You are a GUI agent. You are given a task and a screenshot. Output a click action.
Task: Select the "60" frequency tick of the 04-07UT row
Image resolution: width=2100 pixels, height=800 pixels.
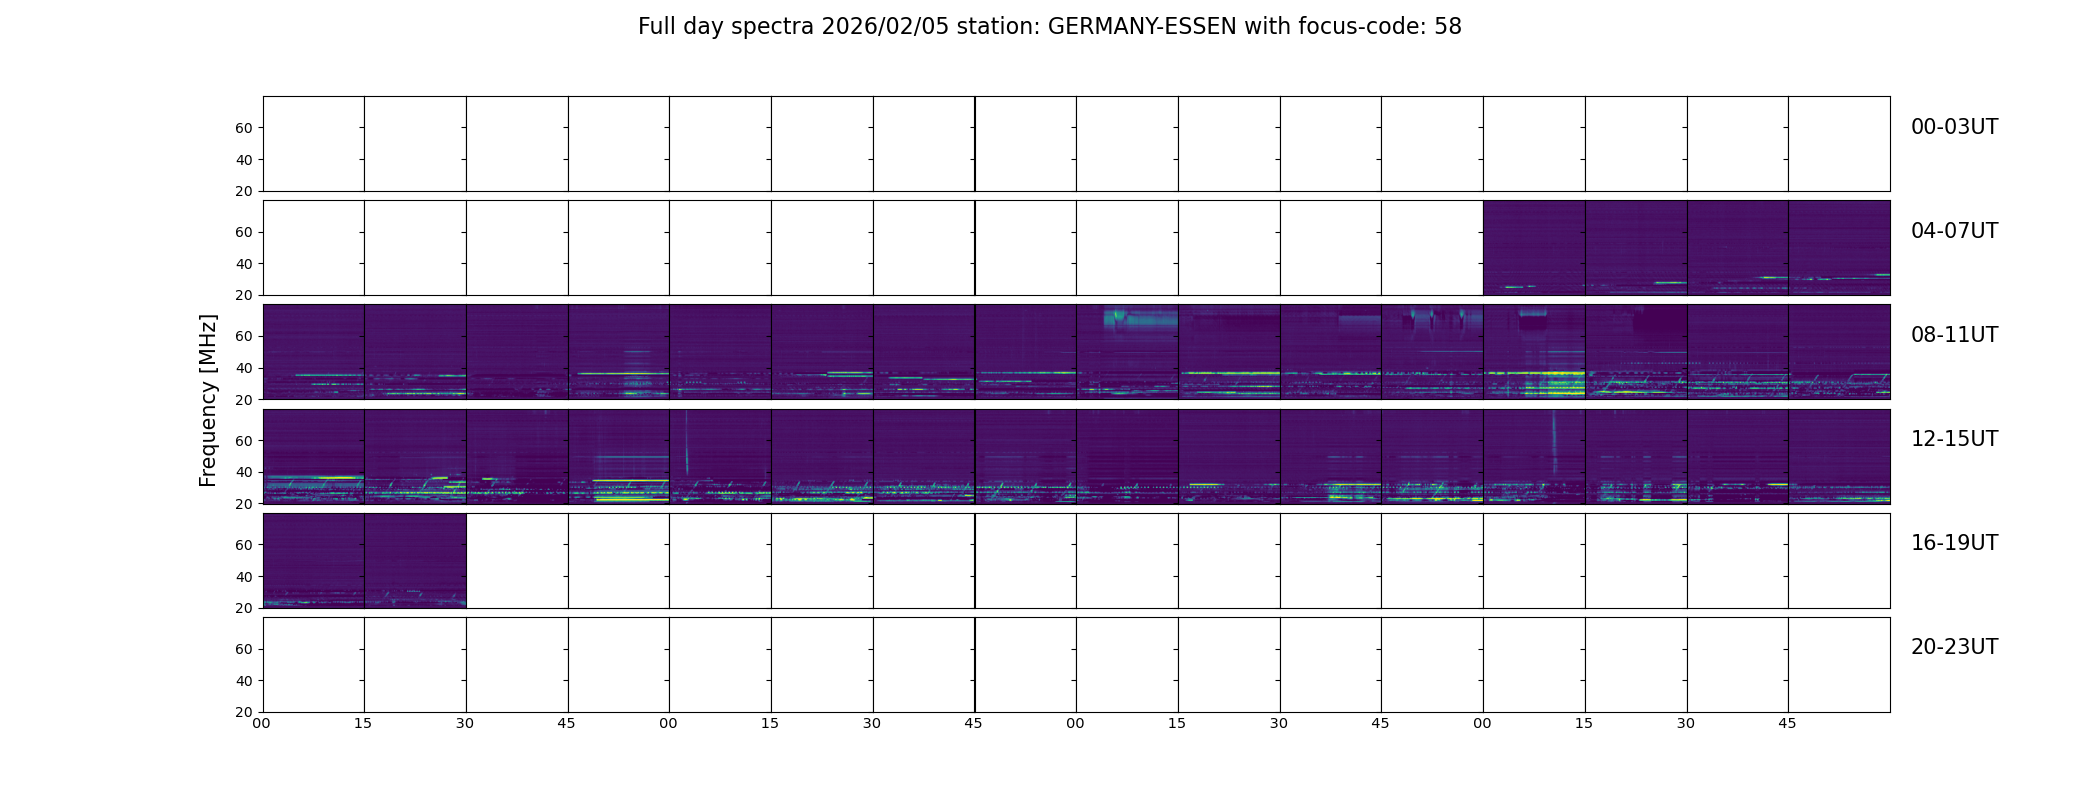(x=244, y=232)
